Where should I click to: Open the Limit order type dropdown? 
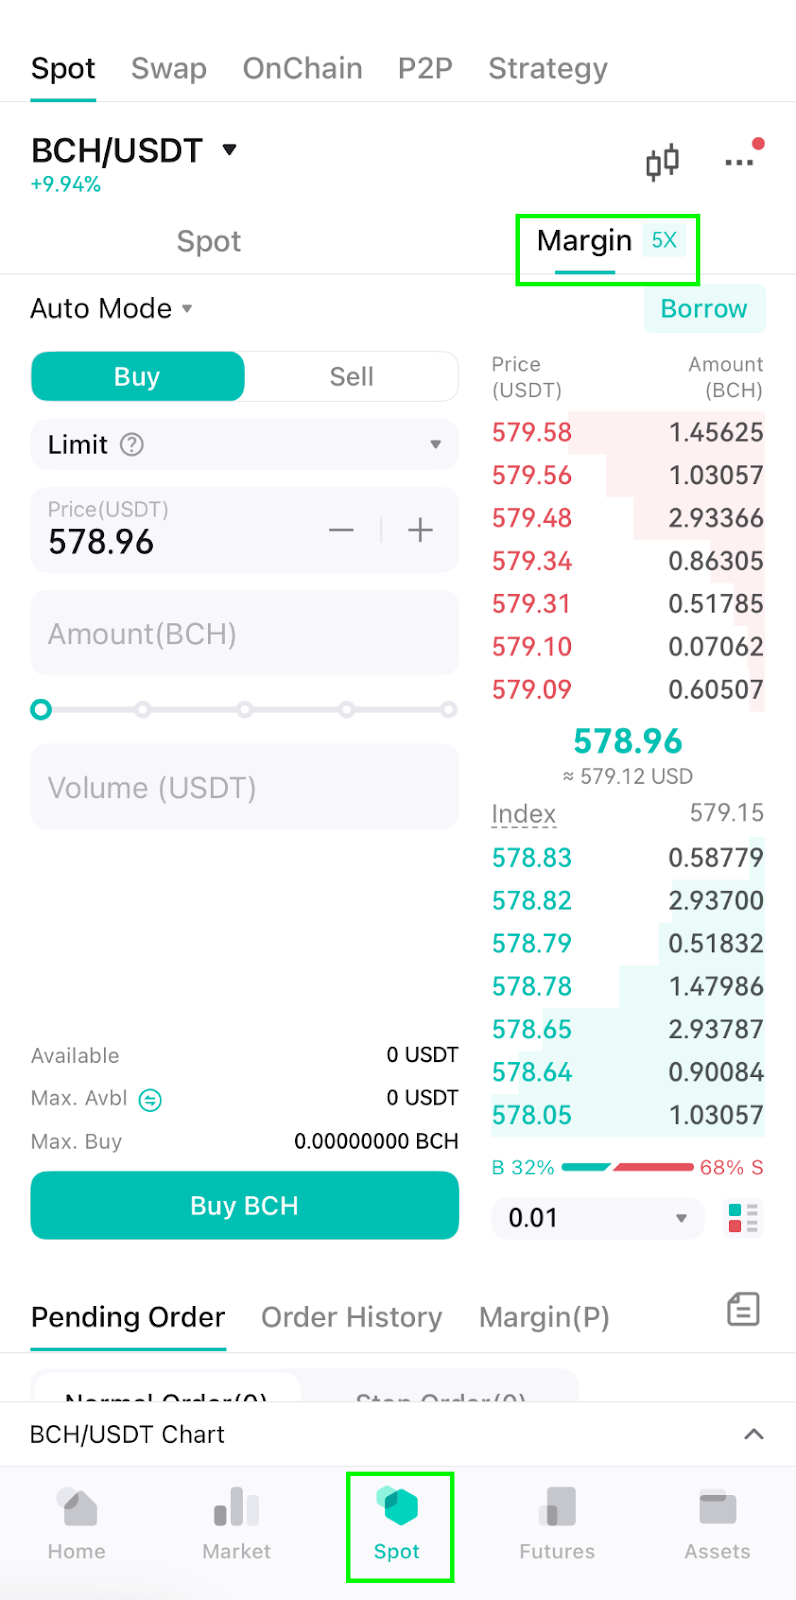(x=245, y=445)
